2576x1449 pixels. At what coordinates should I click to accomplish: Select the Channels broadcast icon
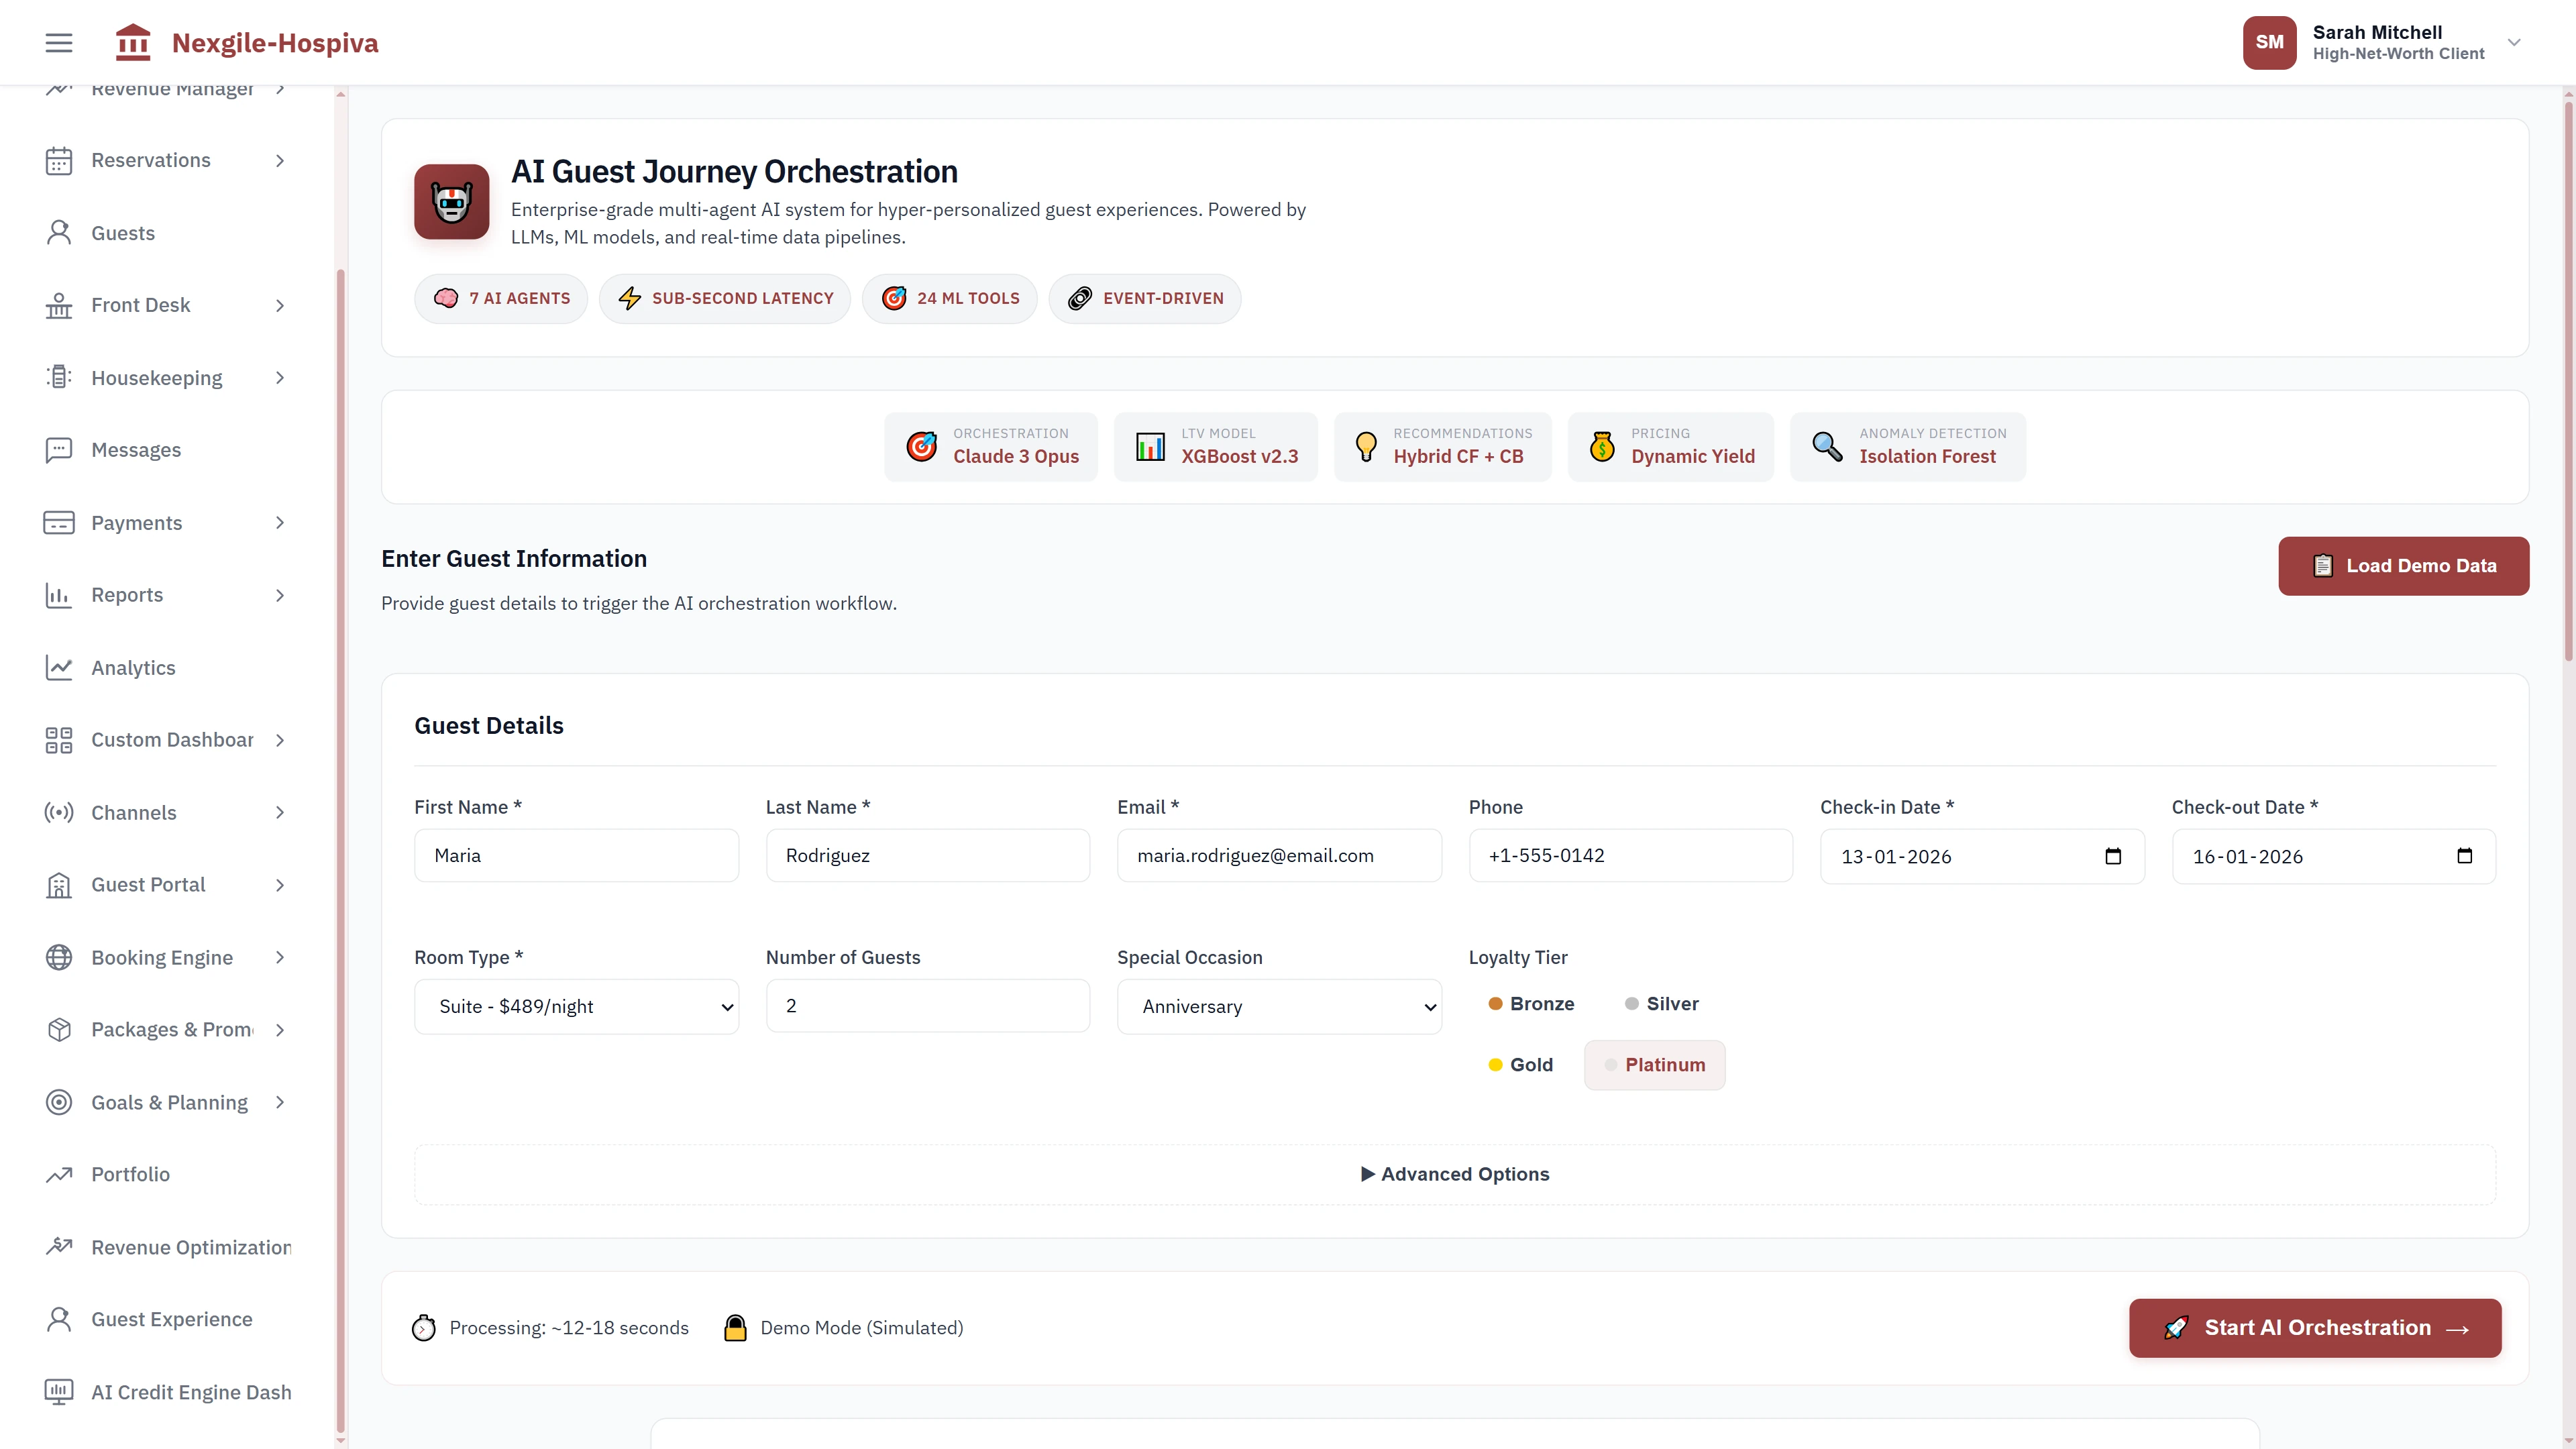click(58, 812)
